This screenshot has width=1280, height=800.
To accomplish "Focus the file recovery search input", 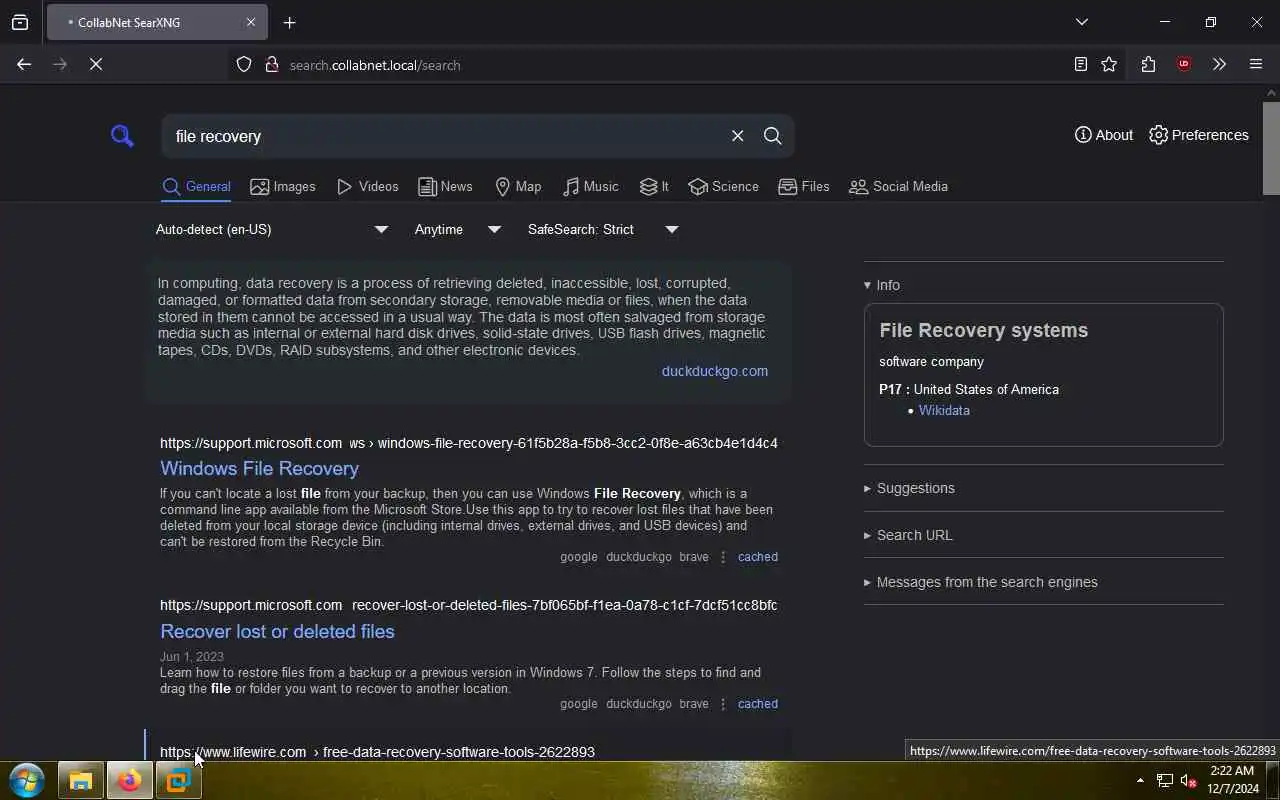I will click(445, 136).
